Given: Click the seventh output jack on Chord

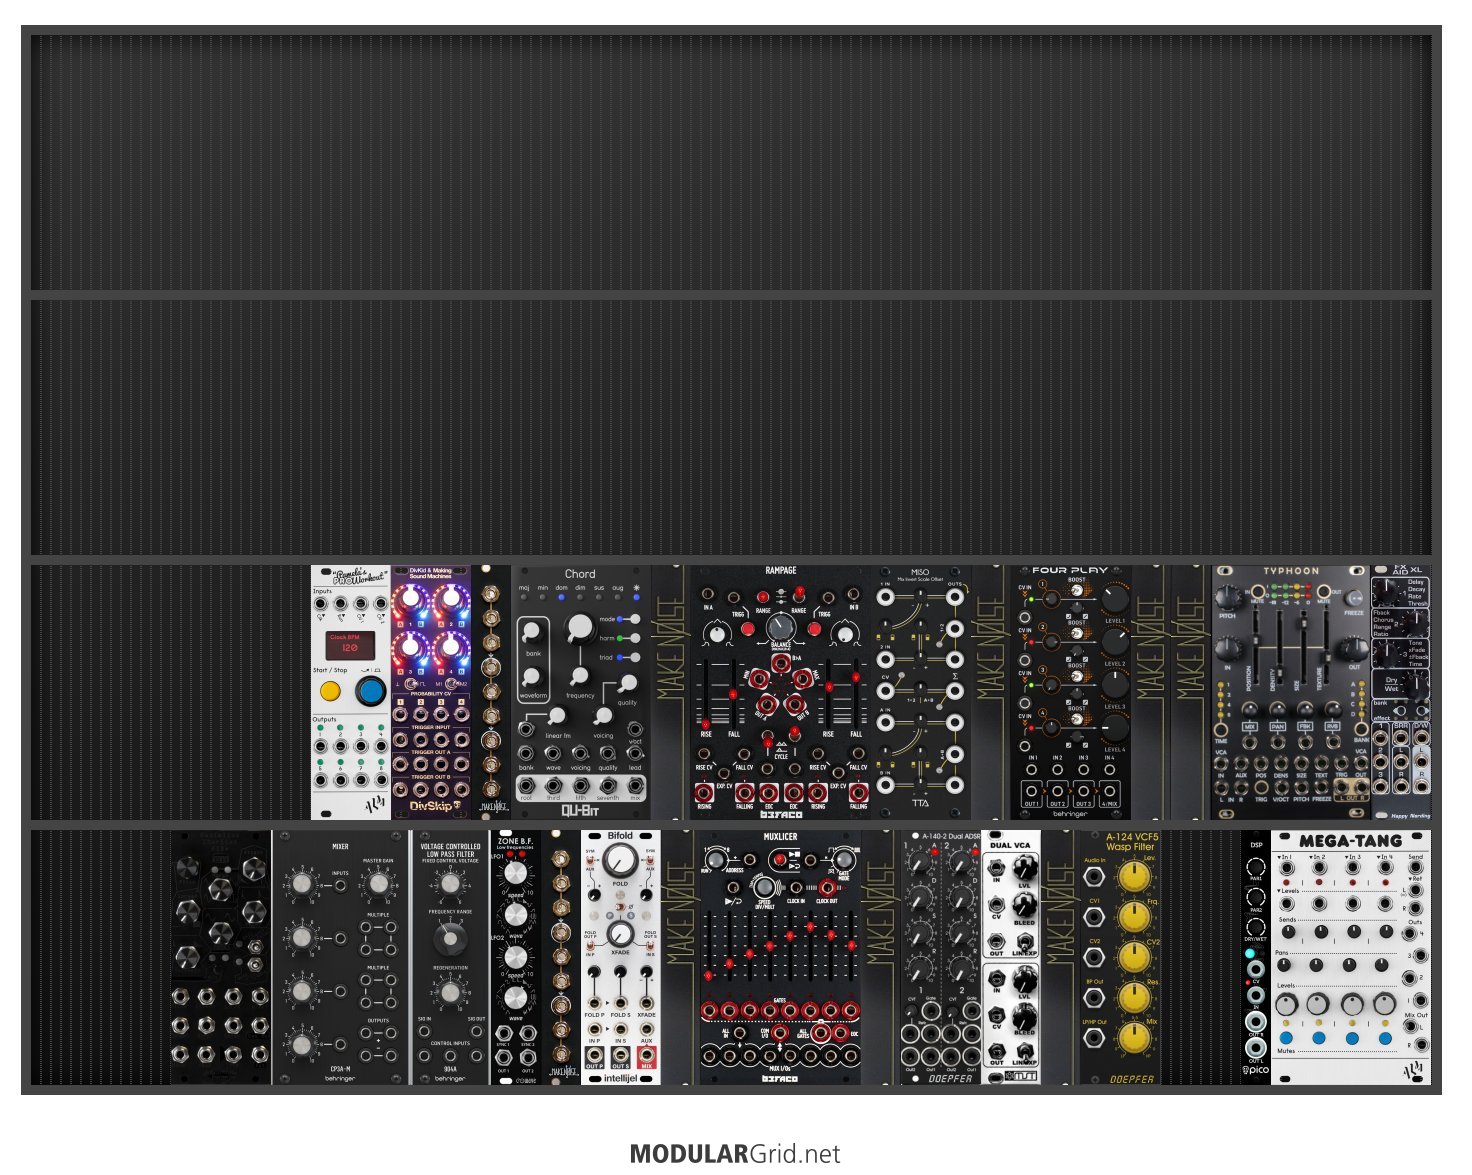Looking at the screenshot, I should (x=607, y=786).
